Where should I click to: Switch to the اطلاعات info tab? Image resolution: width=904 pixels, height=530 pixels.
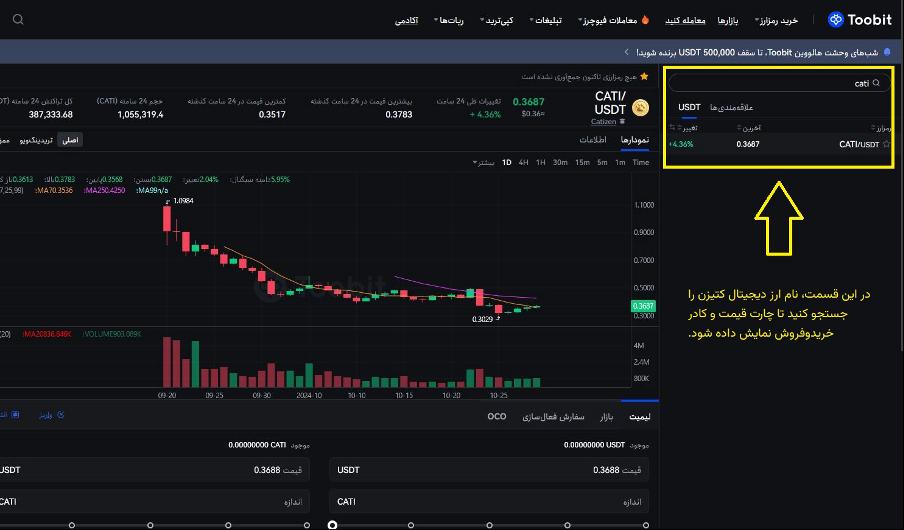pyautogui.click(x=593, y=140)
